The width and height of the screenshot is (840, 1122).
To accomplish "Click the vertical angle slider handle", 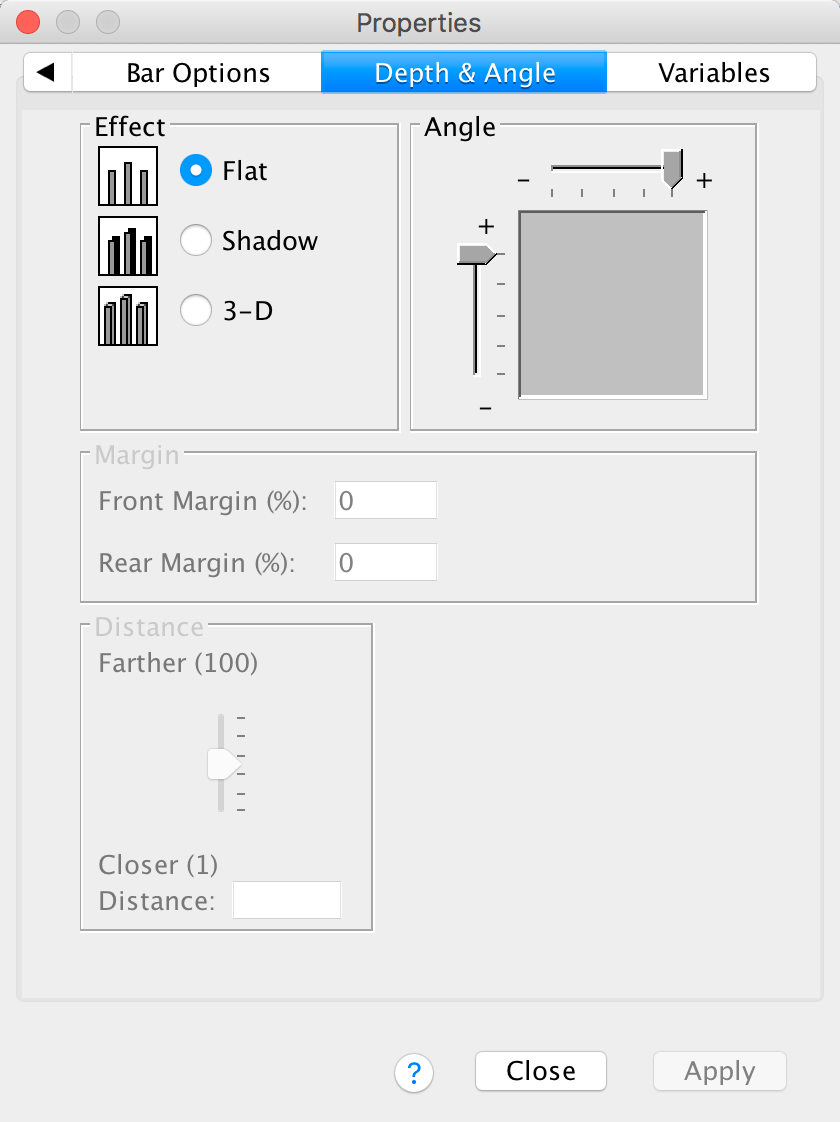I will coord(476,254).
